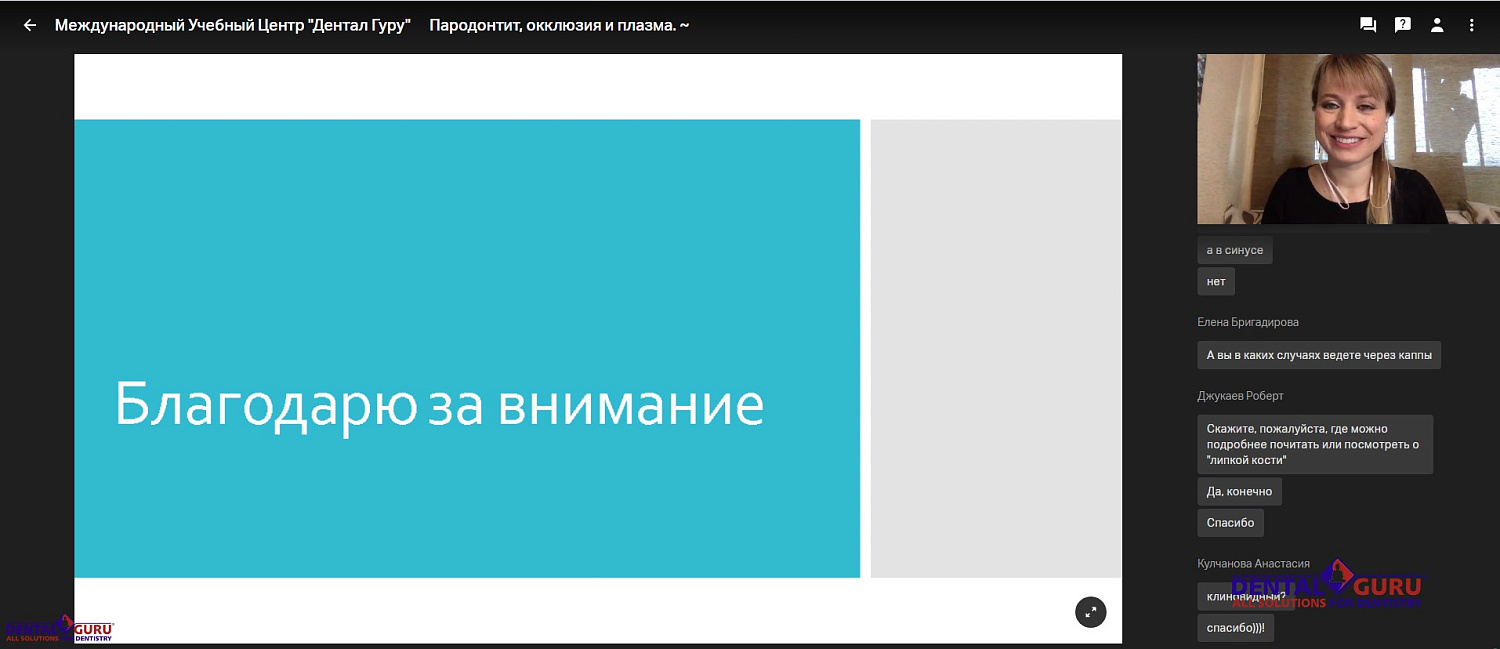Image resolution: width=1500 pixels, height=649 pixels.
Task: Open the chat panel icon
Action: pos(1368,24)
